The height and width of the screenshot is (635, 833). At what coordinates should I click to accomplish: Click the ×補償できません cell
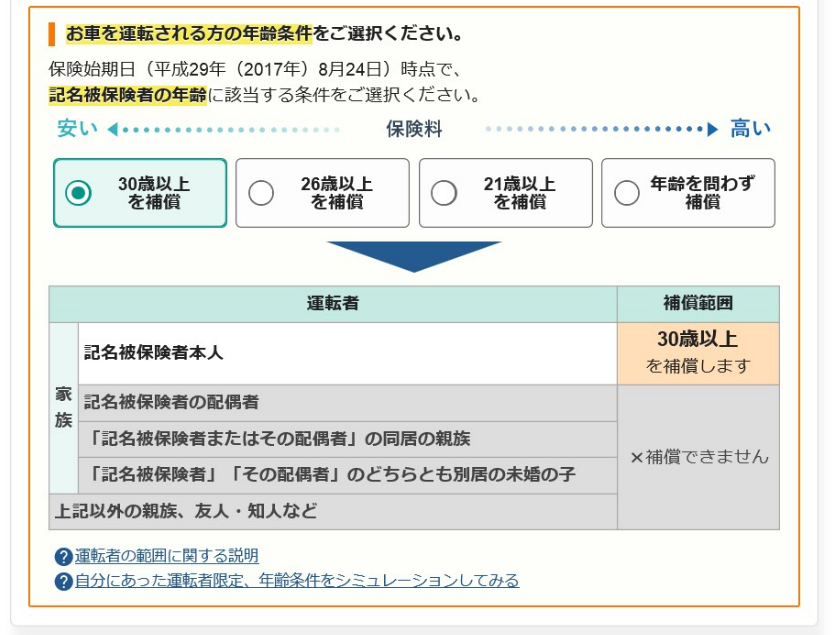tap(698, 457)
